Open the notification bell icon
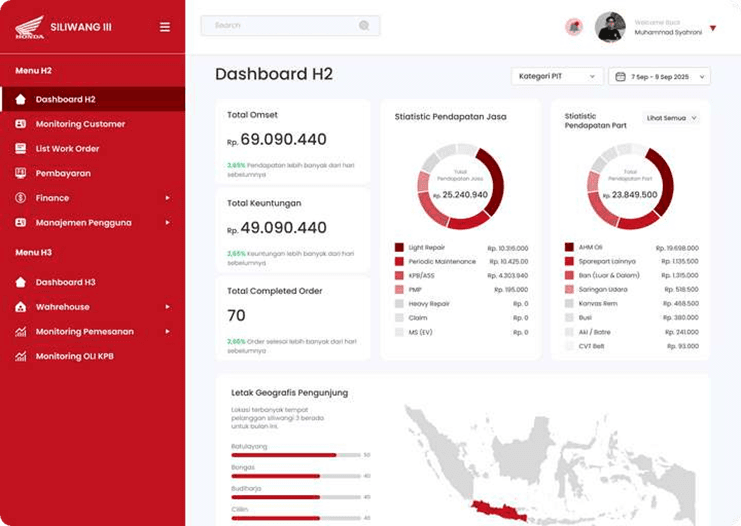 tap(574, 27)
